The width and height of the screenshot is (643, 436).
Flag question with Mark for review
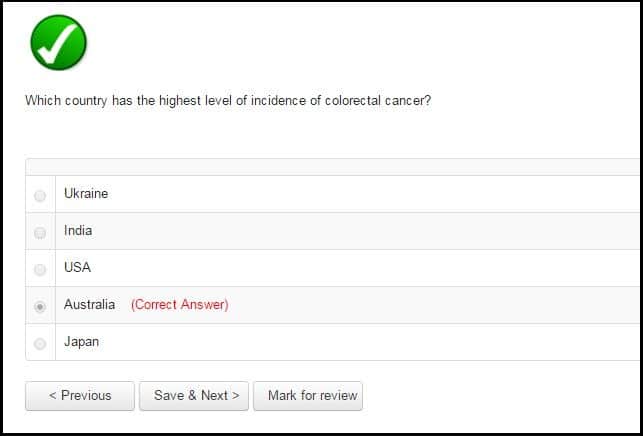point(308,396)
